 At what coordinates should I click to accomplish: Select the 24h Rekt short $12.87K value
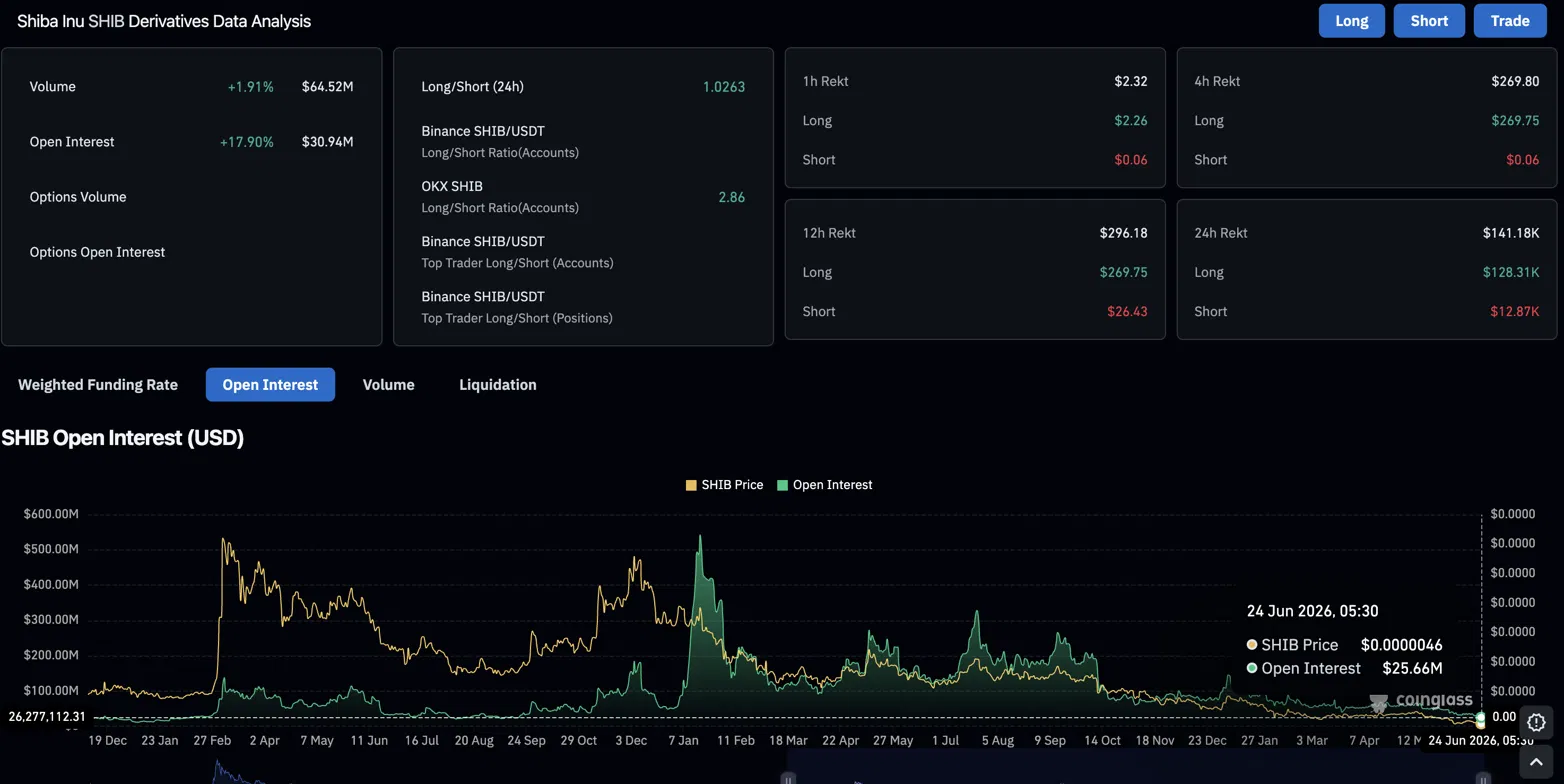[x=1515, y=311]
